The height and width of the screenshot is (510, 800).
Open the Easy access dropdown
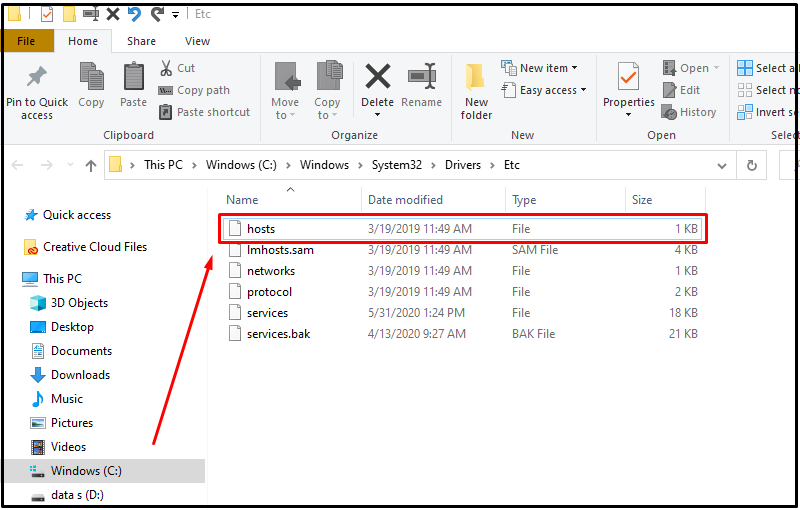[x=544, y=90]
